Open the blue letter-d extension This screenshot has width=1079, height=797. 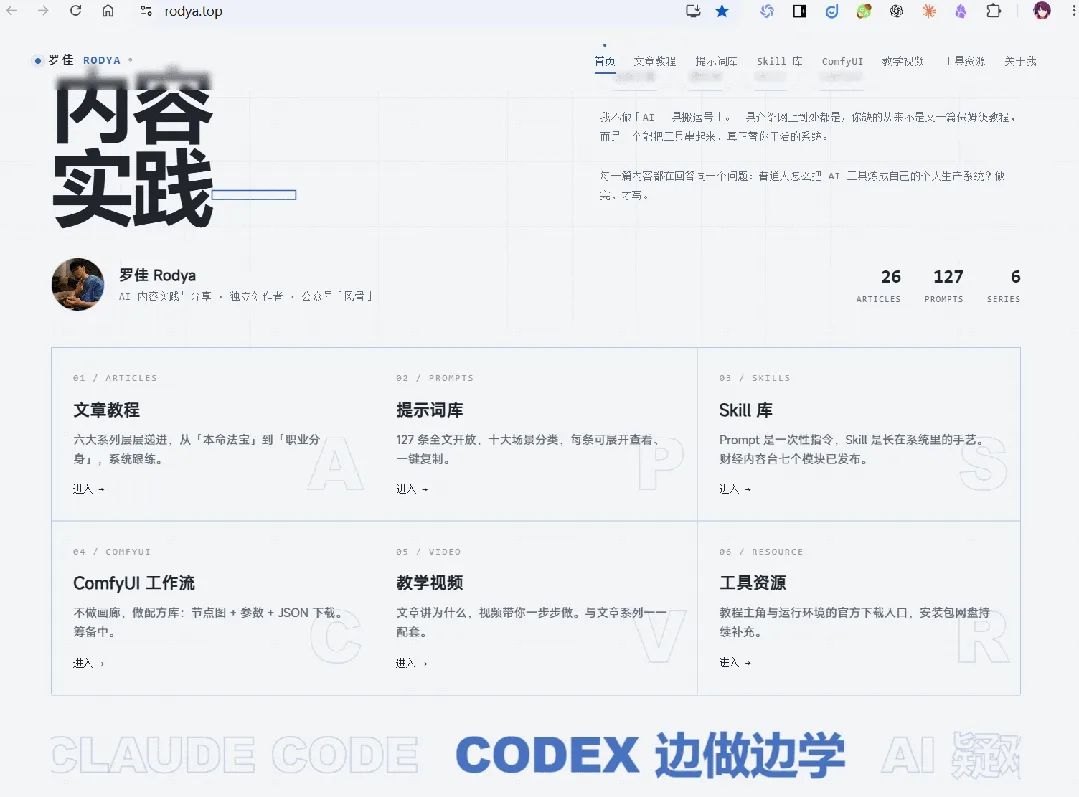[831, 11]
